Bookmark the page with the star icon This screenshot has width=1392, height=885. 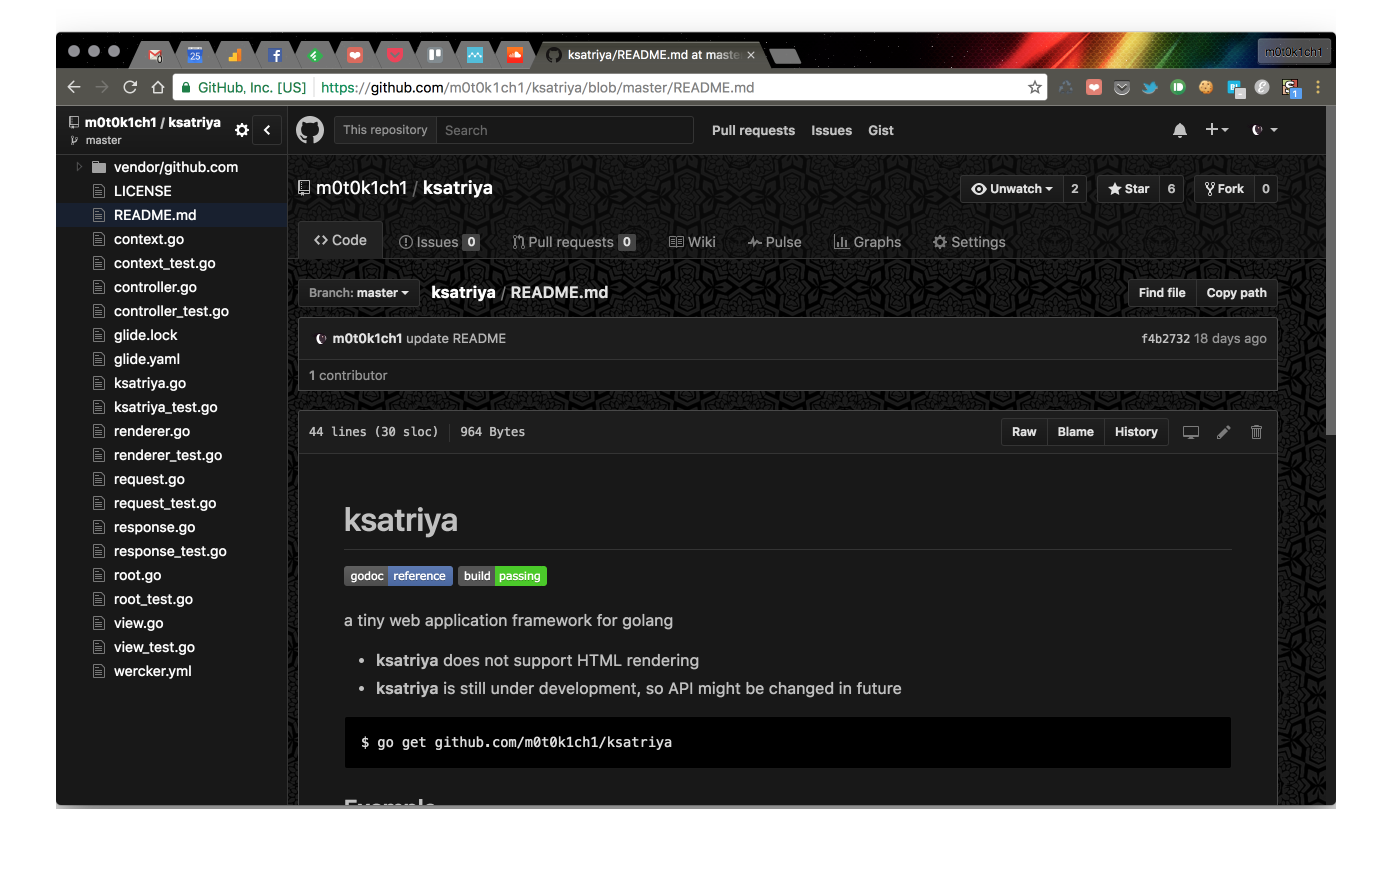(x=1034, y=88)
